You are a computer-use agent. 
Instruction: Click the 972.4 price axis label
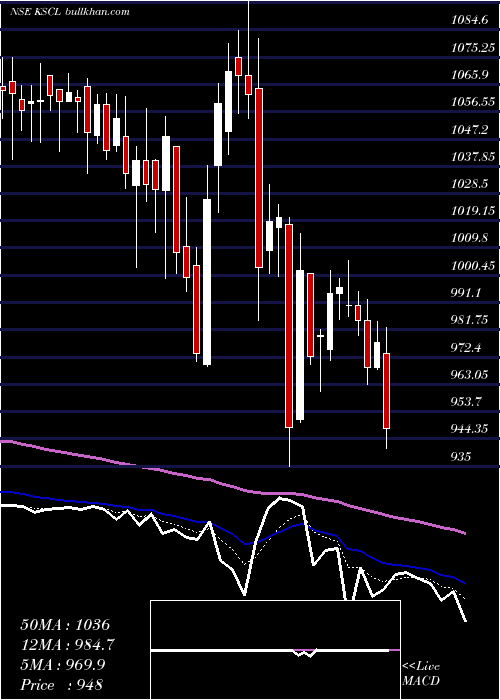tap(466, 348)
